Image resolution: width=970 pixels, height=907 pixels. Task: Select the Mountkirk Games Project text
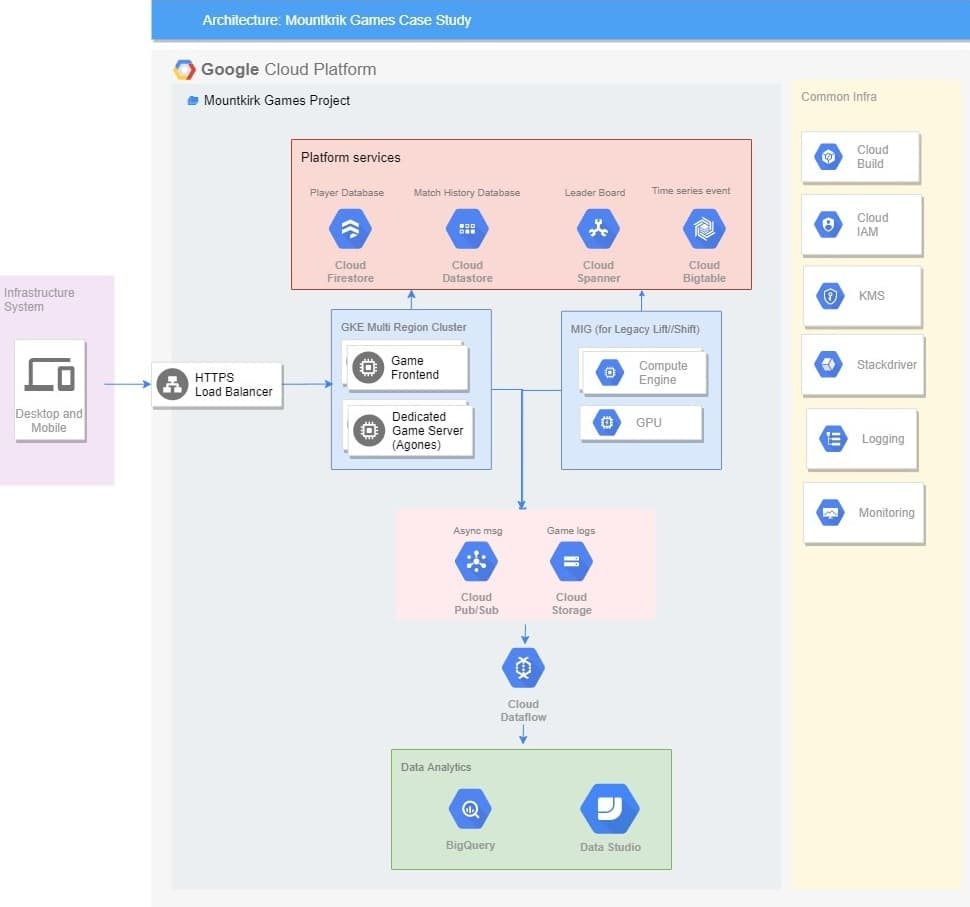277,100
